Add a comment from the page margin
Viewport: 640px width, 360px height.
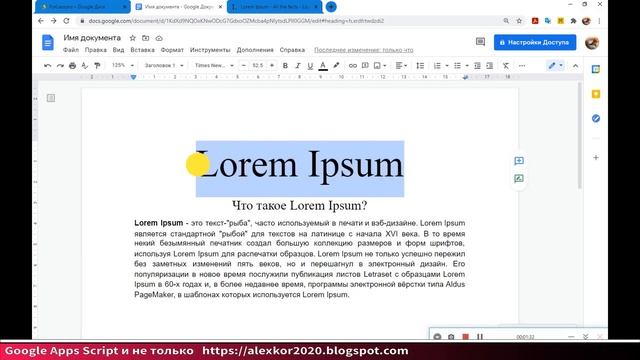pos(519,161)
